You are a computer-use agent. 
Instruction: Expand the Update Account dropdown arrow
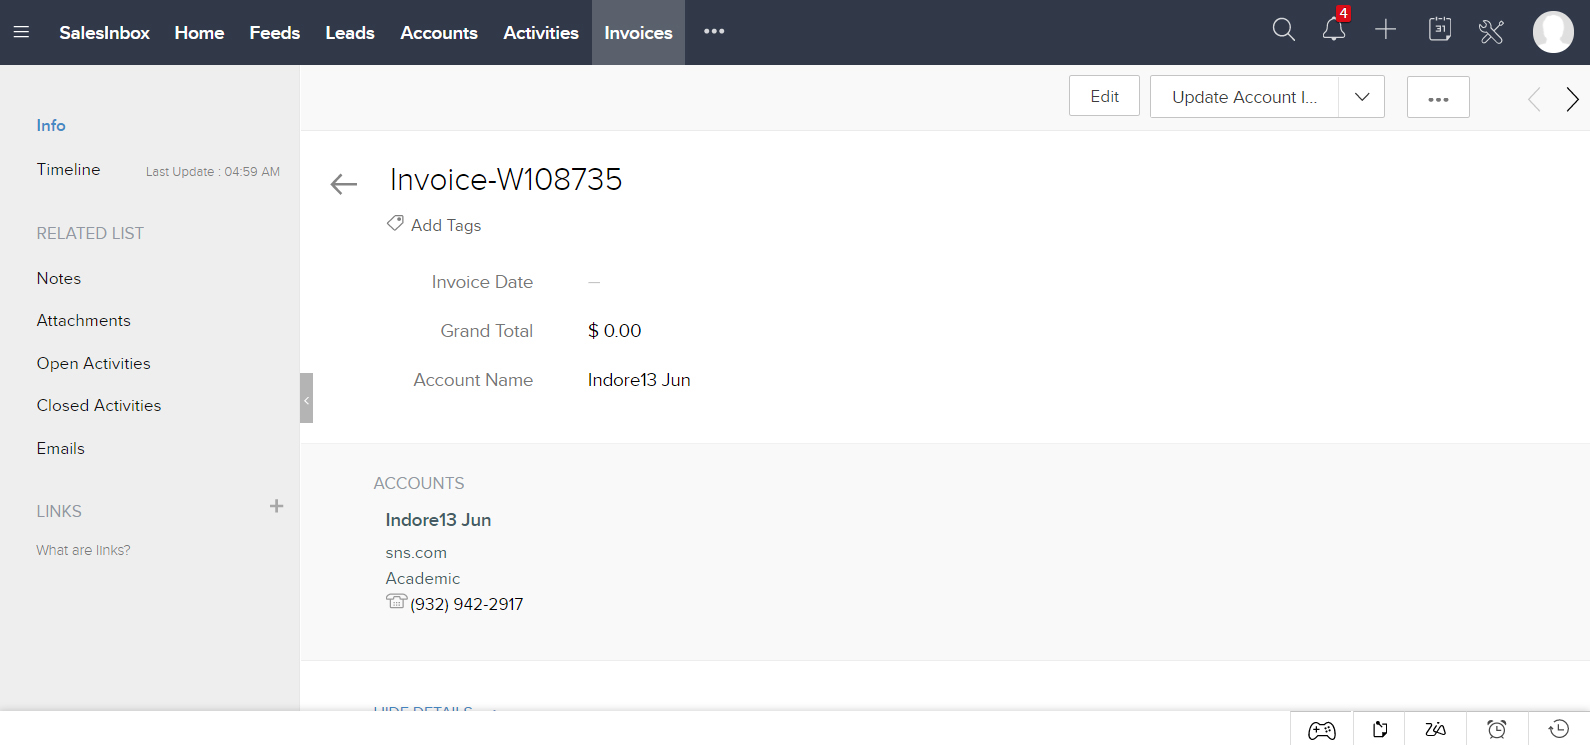pyautogui.click(x=1362, y=97)
